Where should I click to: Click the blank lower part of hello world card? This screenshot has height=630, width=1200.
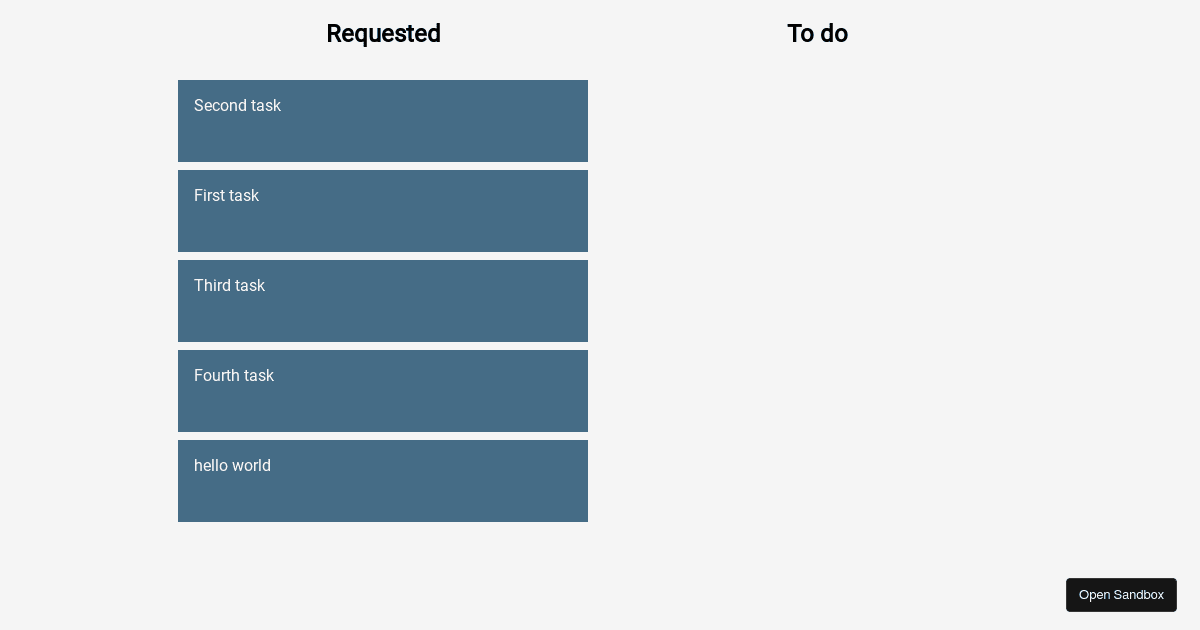[x=383, y=503]
